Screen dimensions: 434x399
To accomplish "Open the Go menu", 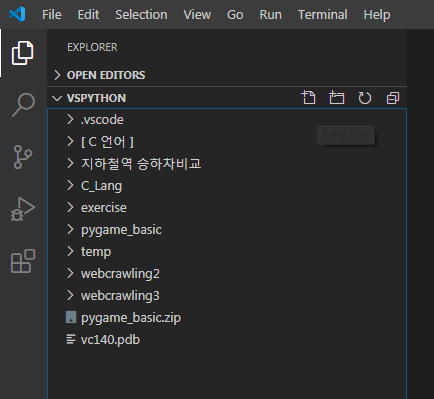I will pos(235,15).
